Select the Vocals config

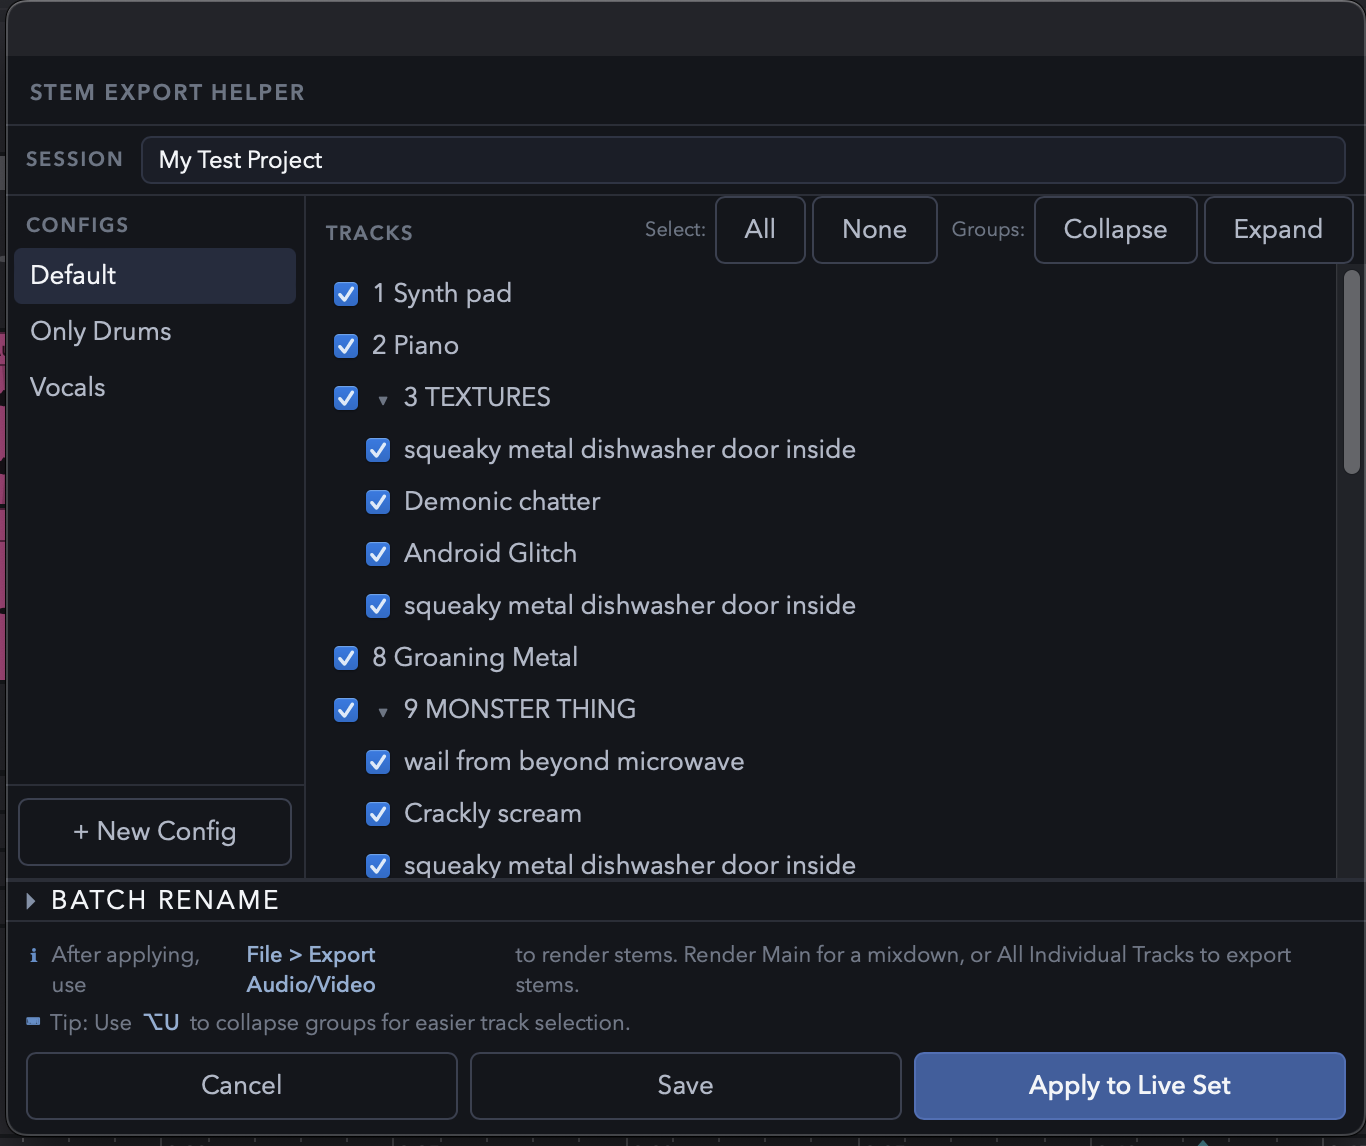pyautogui.click(x=155, y=388)
